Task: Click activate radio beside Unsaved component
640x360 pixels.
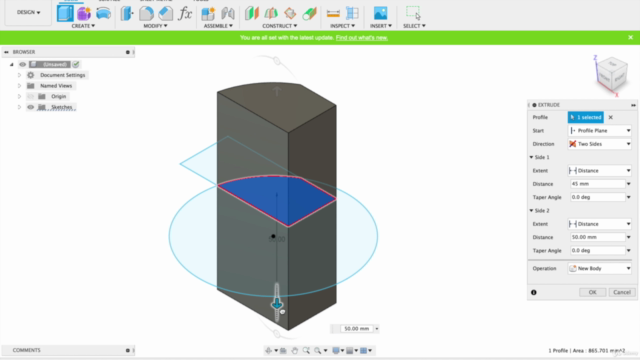Action: coord(76,64)
